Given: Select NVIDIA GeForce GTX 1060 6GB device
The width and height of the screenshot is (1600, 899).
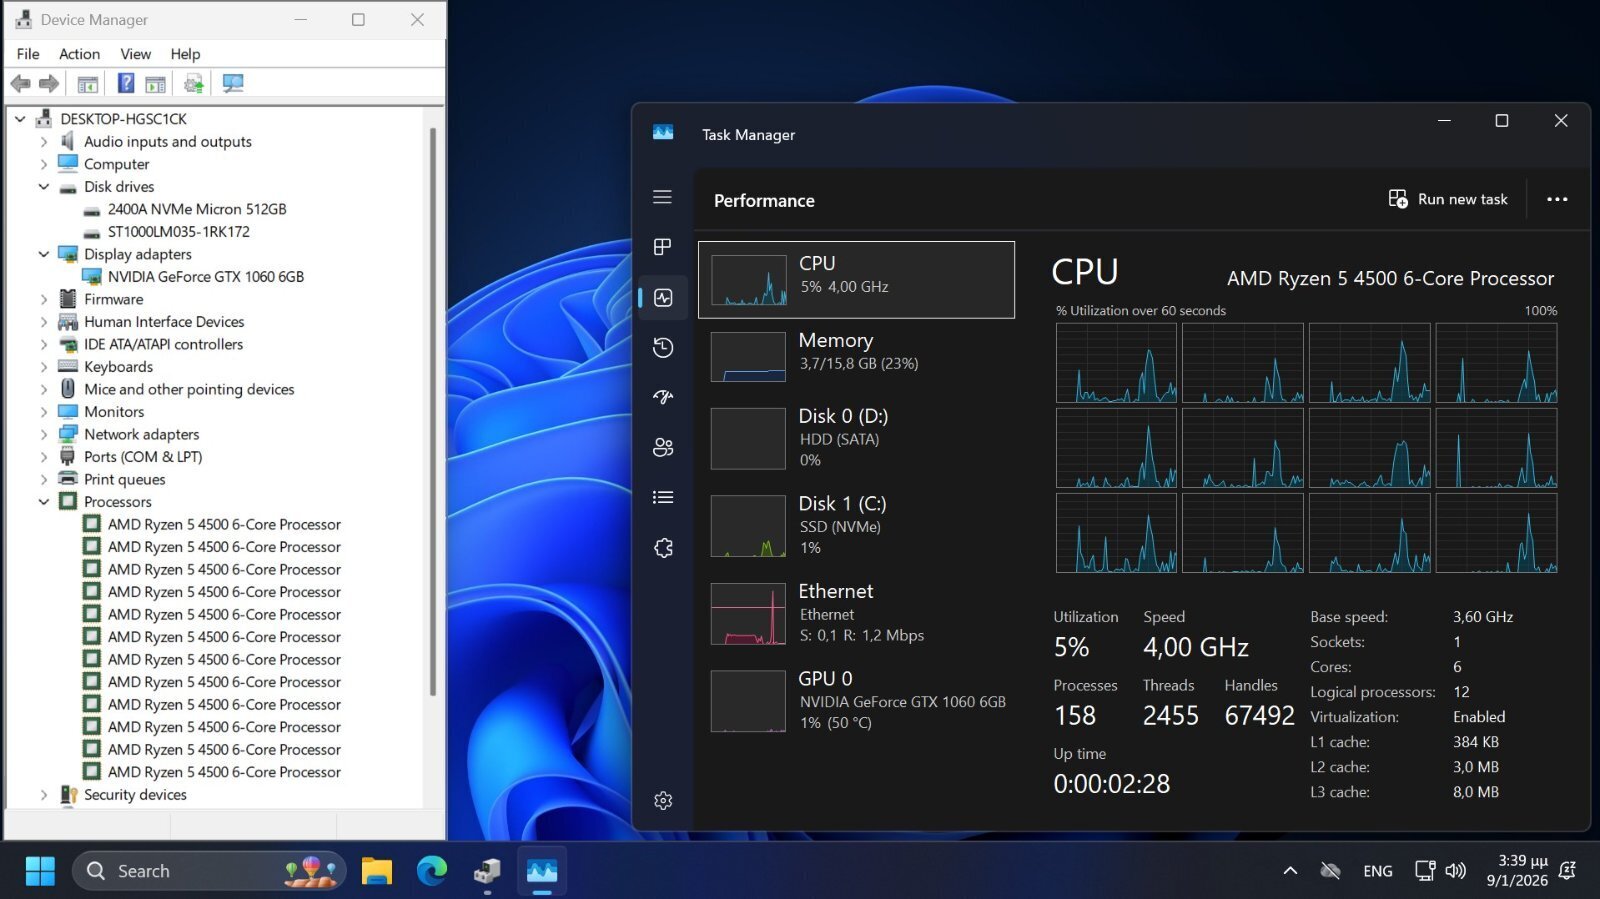Looking at the screenshot, I should tap(205, 277).
